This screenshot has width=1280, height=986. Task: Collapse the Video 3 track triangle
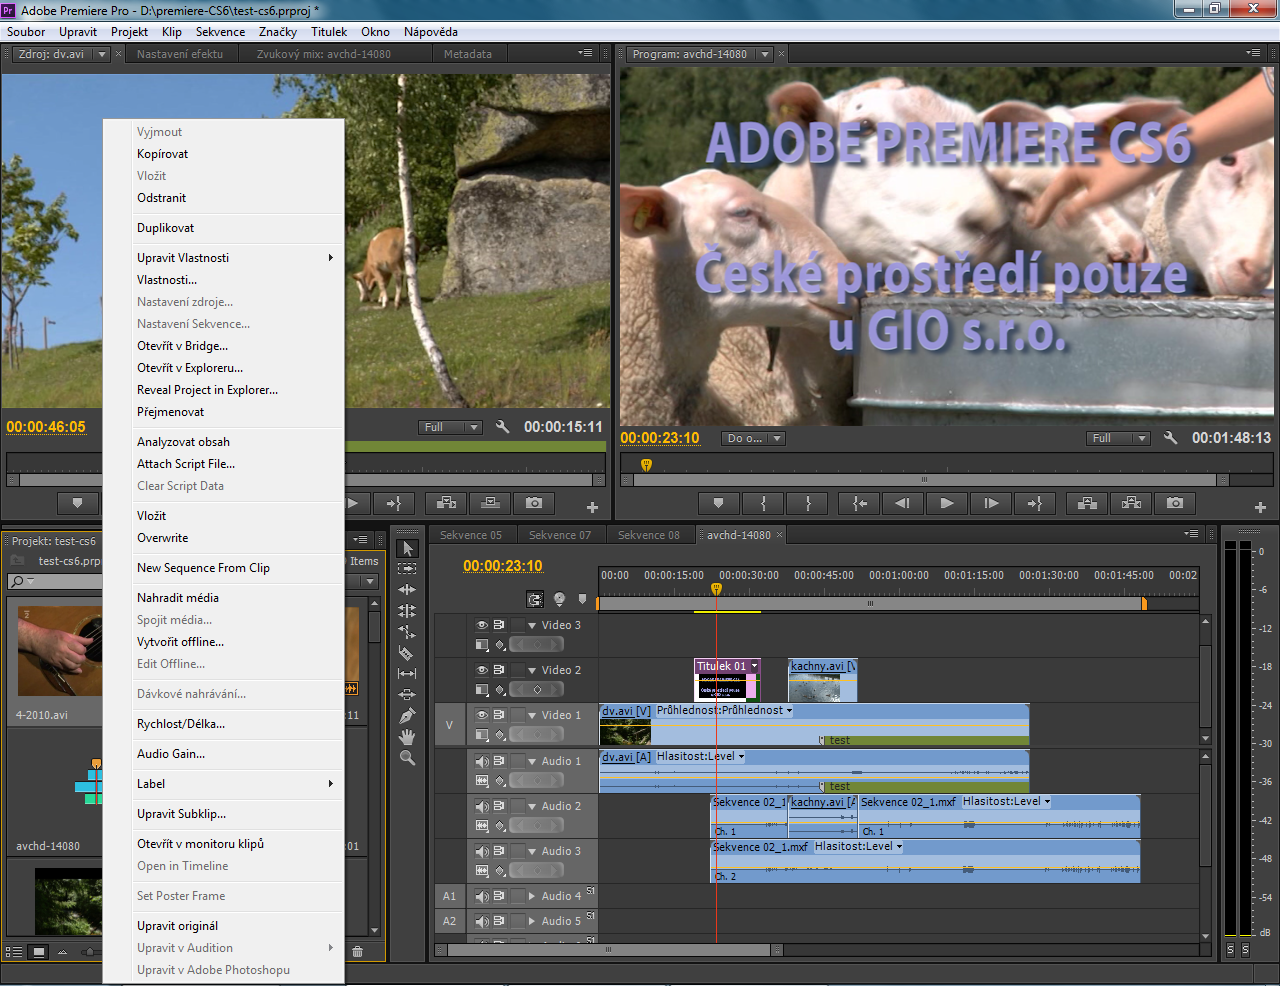532,625
